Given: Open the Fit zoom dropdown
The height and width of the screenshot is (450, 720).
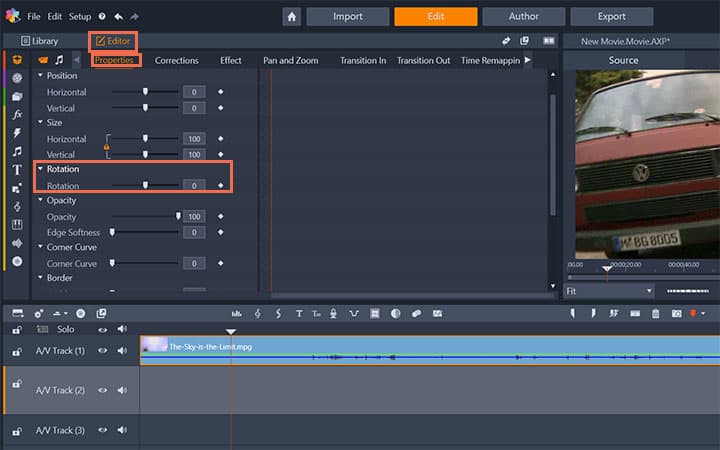Looking at the screenshot, I should click(x=609, y=291).
